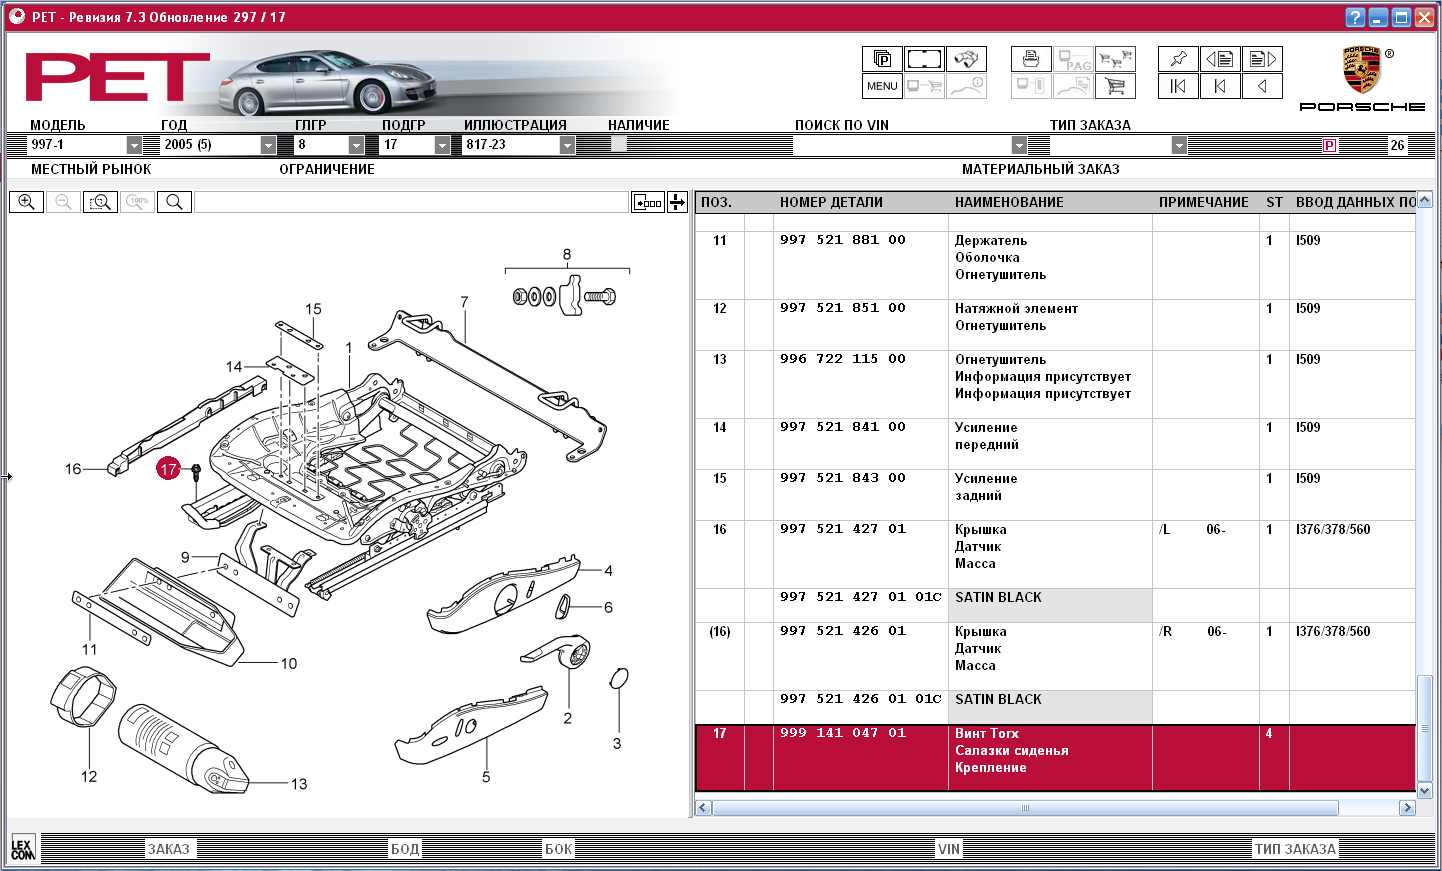Click the Porsche crest logo
Screen dimensions: 1442x871
(x=1361, y=71)
